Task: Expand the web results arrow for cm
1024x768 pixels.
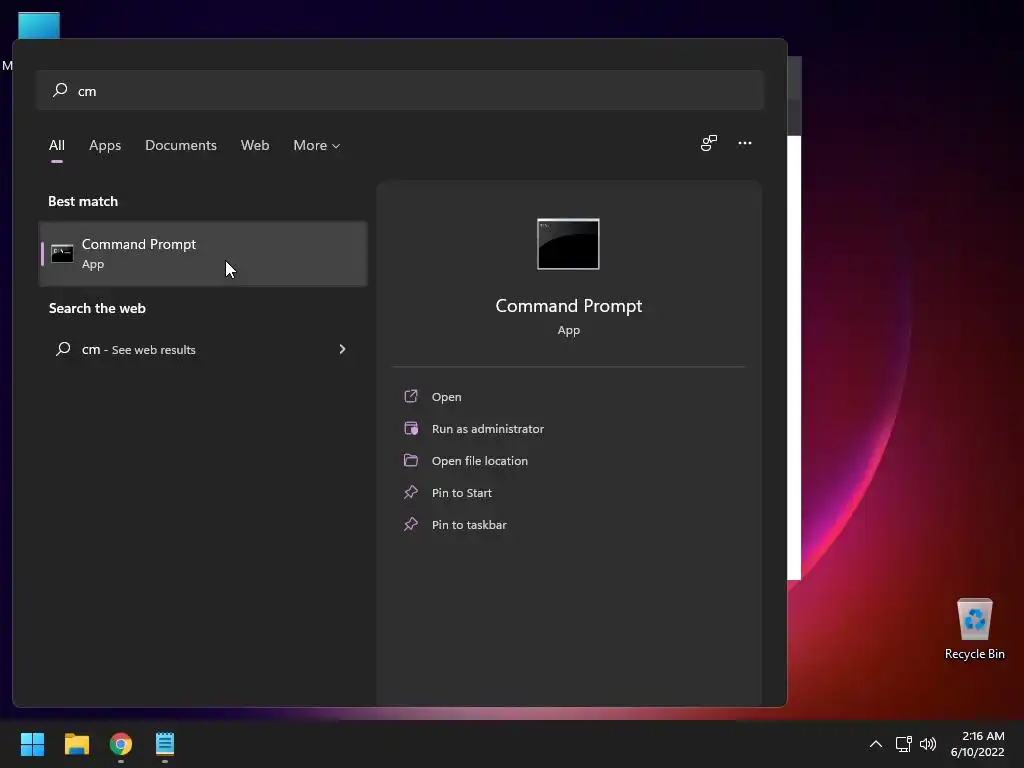Action: [x=342, y=349]
